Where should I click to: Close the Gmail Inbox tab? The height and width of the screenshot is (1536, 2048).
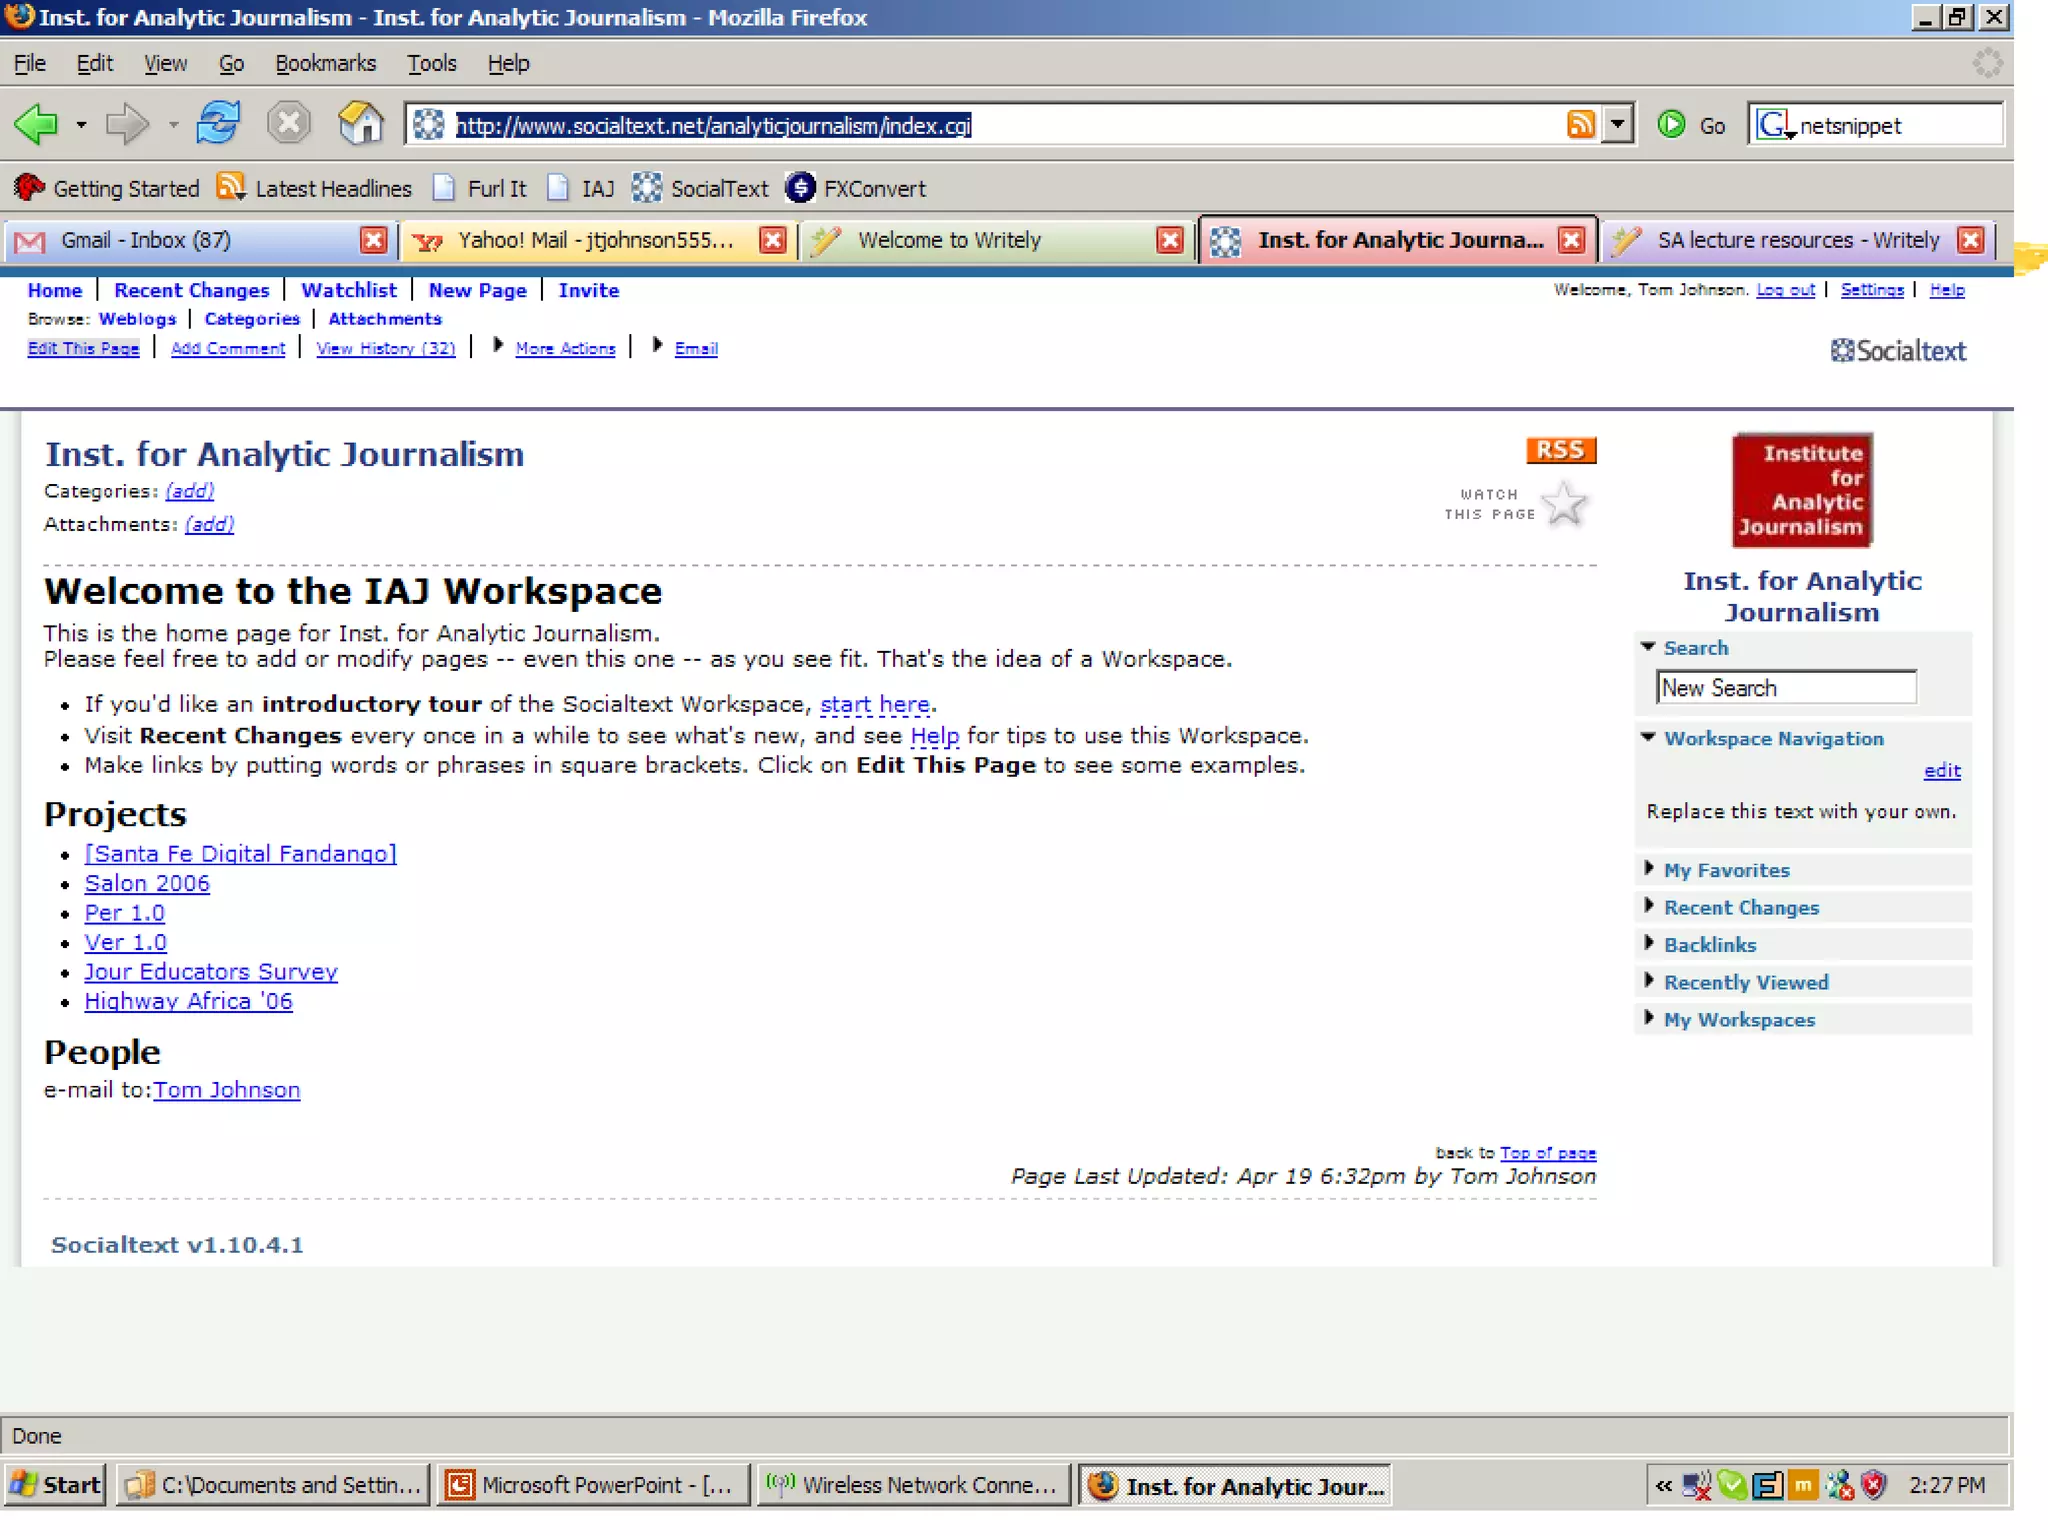pos(373,240)
